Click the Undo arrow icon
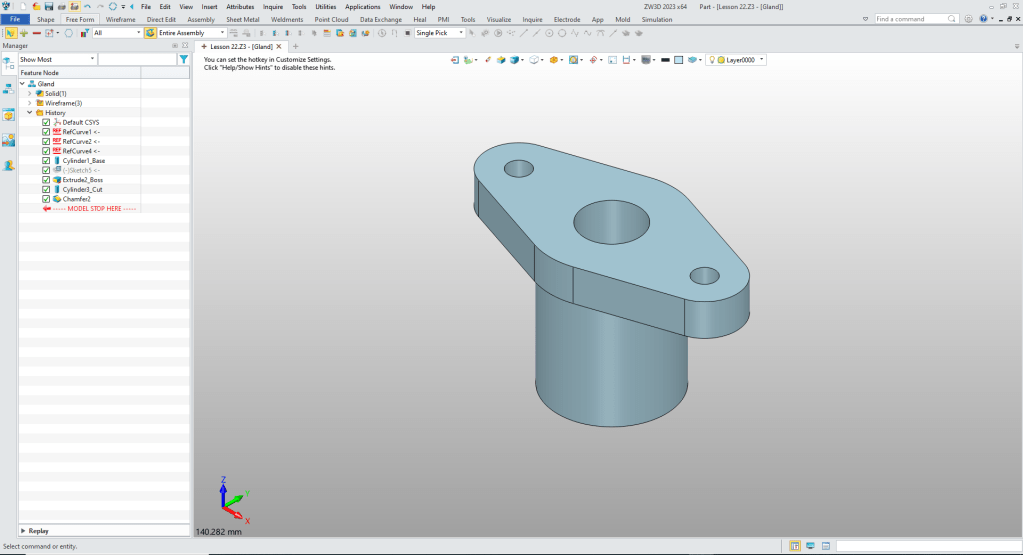 (x=87, y=6)
